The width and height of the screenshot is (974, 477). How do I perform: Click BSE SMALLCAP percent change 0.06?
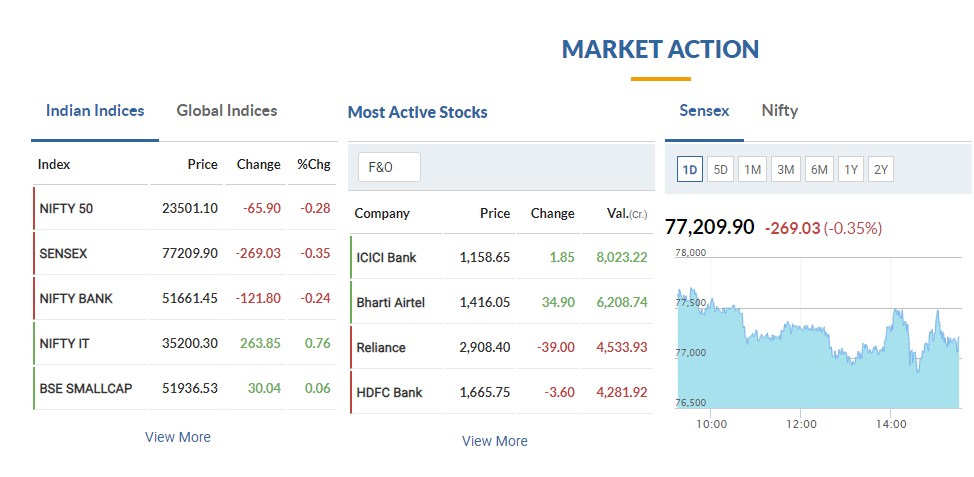(317, 388)
